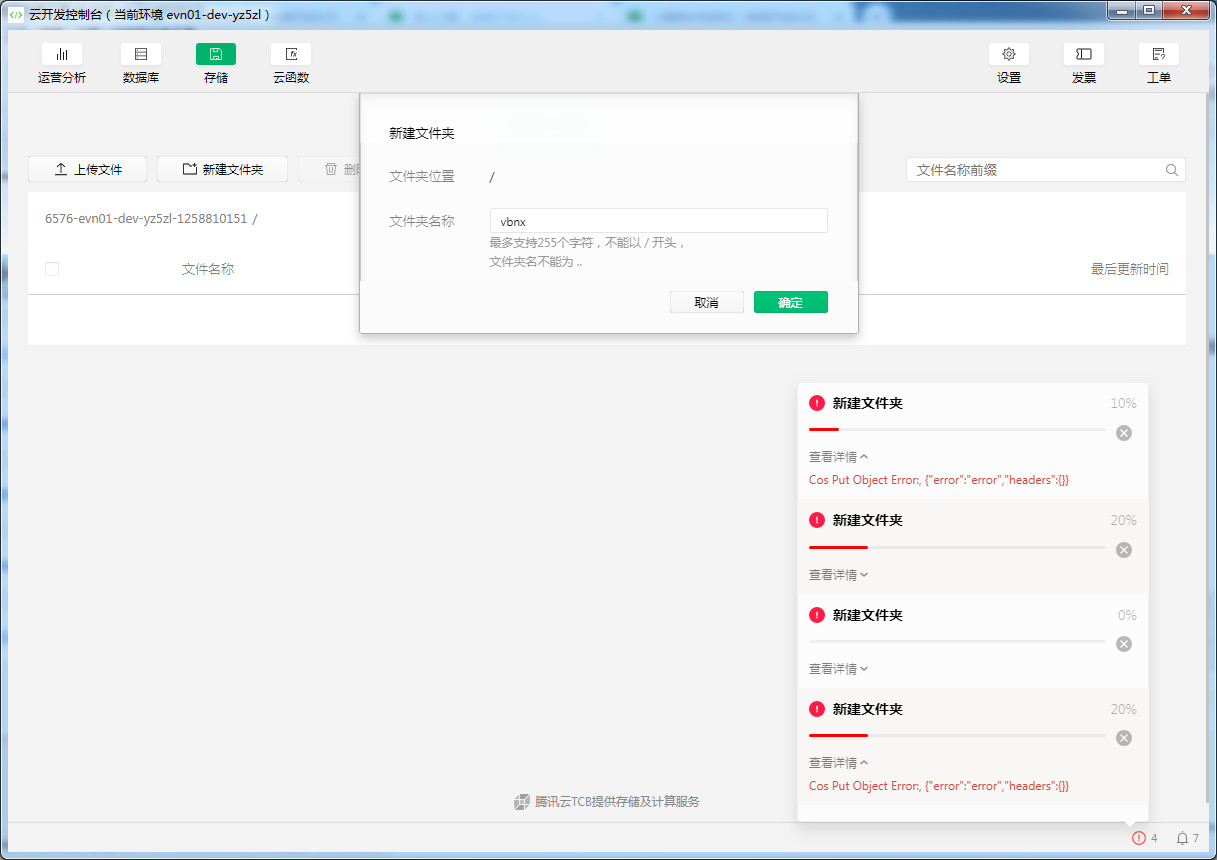Open the 设置 settings gear icon
Screen dimensions: 1217x860
[1008, 55]
